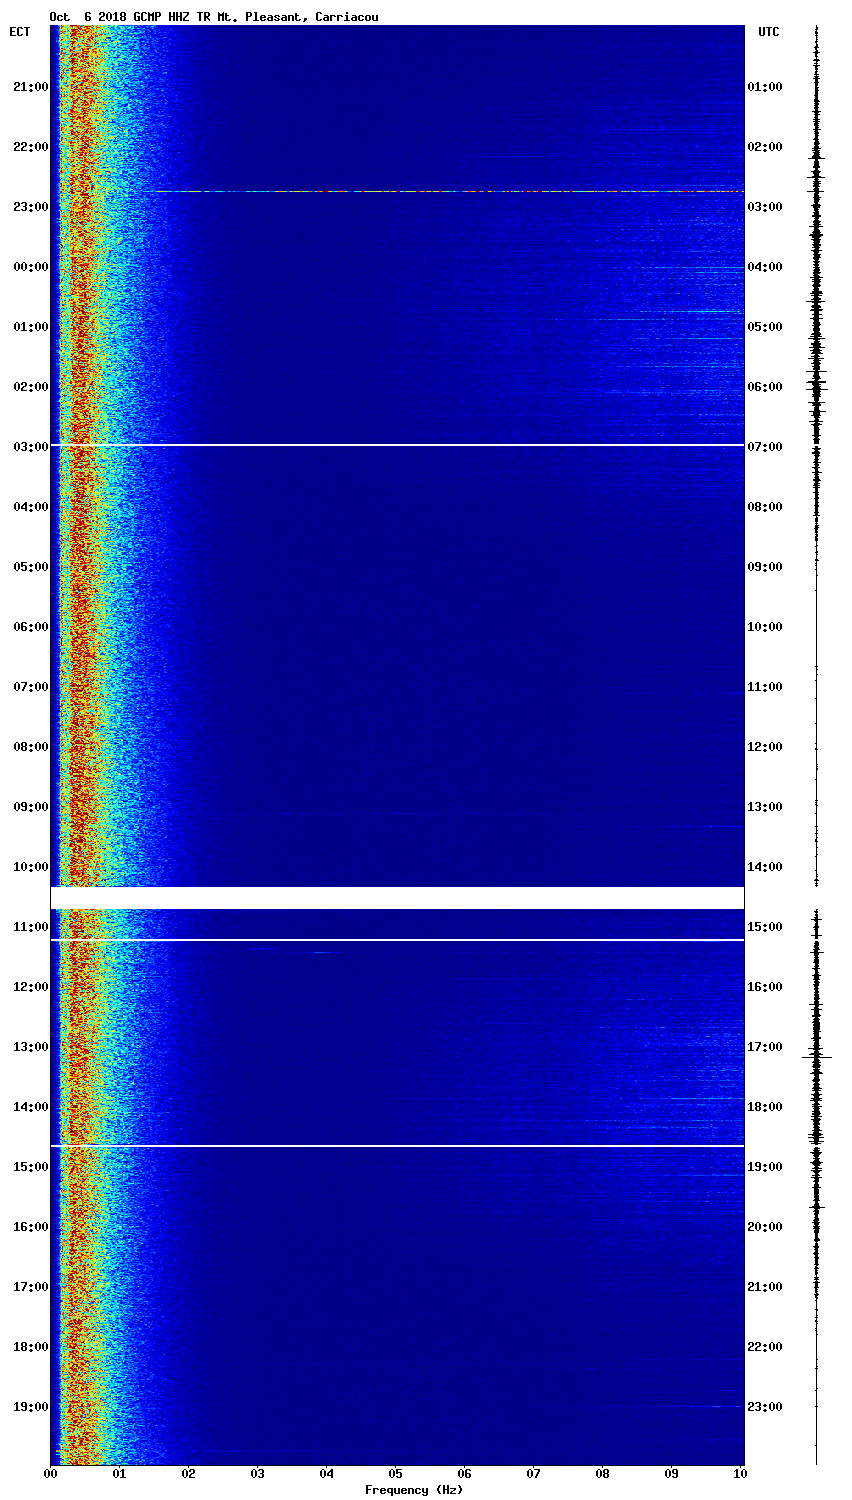Image resolution: width=852 pixels, height=1500 pixels.
Task: Click the 02 tick on the frequency axis
Action: (189, 1474)
